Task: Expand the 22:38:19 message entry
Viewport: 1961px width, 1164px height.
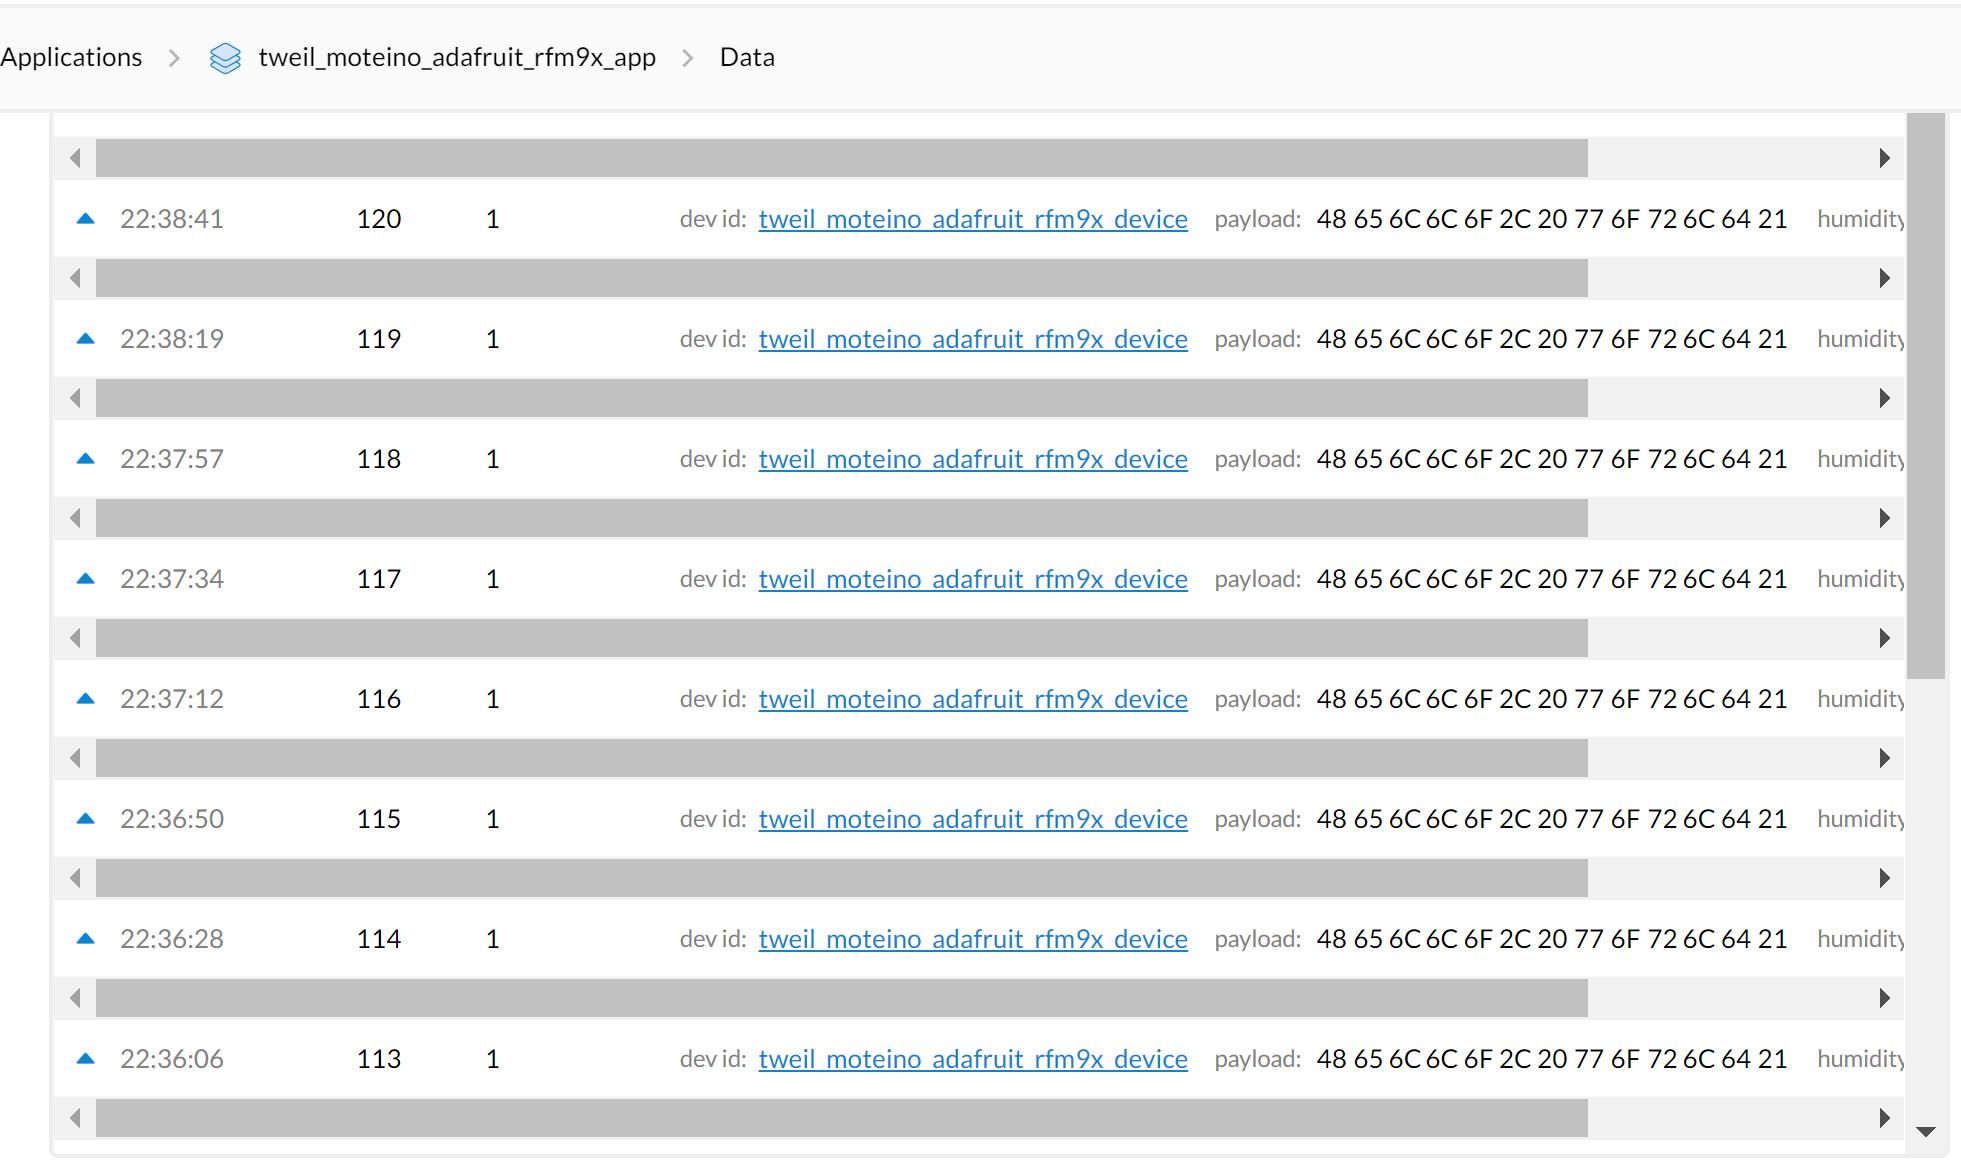Action: click(172, 339)
